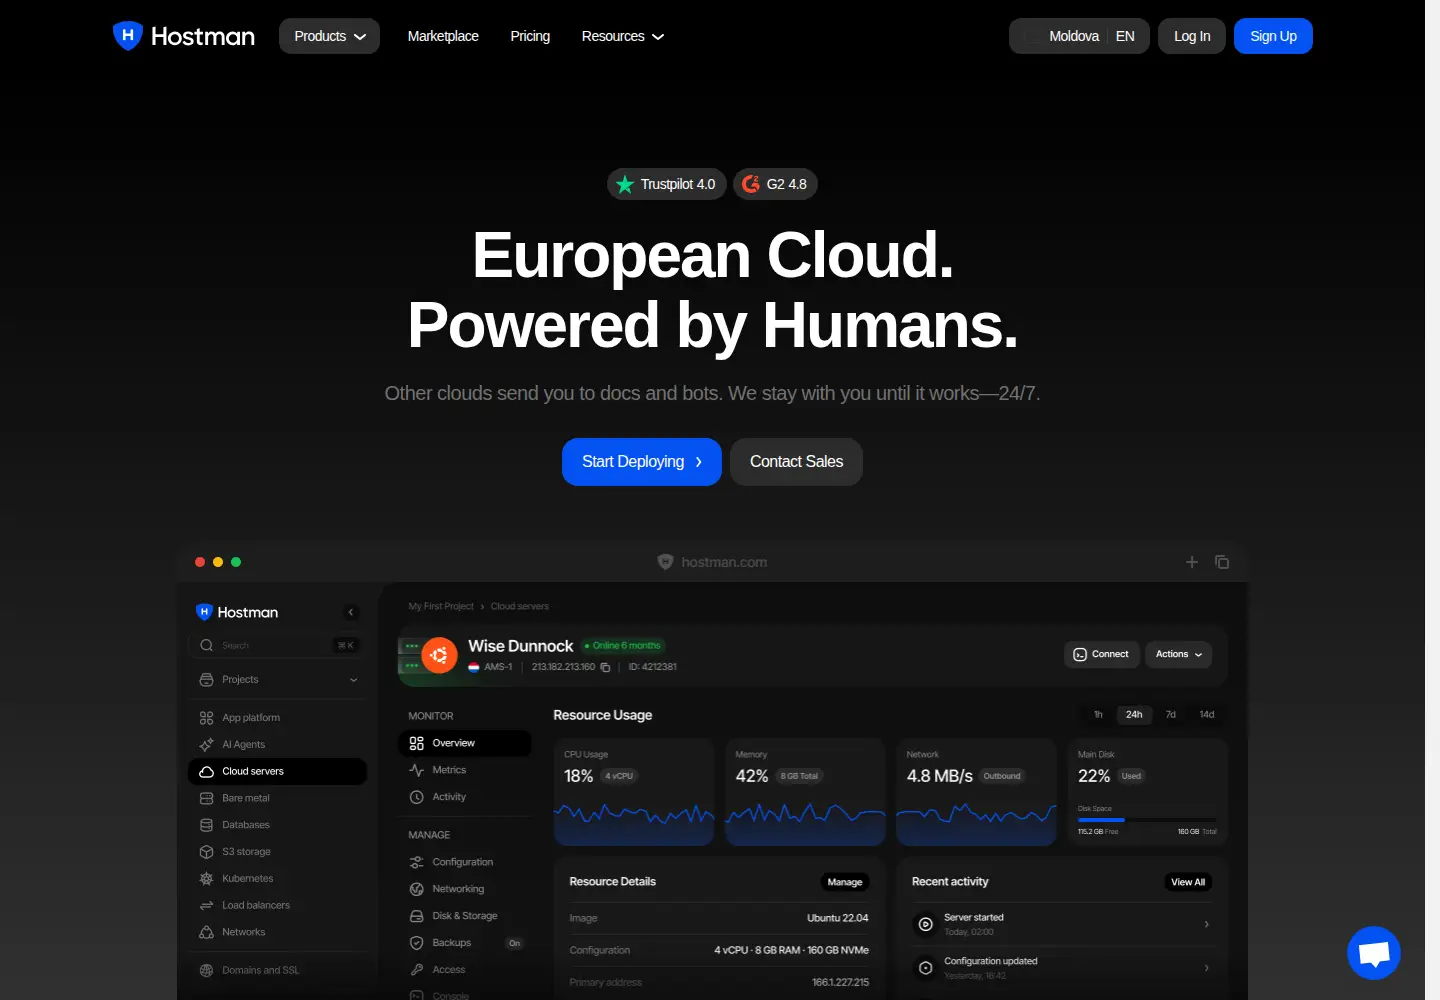Image resolution: width=1440 pixels, height=1000 pixels.
Task: Copy the server IP address icon
Action: coord(605,667)
